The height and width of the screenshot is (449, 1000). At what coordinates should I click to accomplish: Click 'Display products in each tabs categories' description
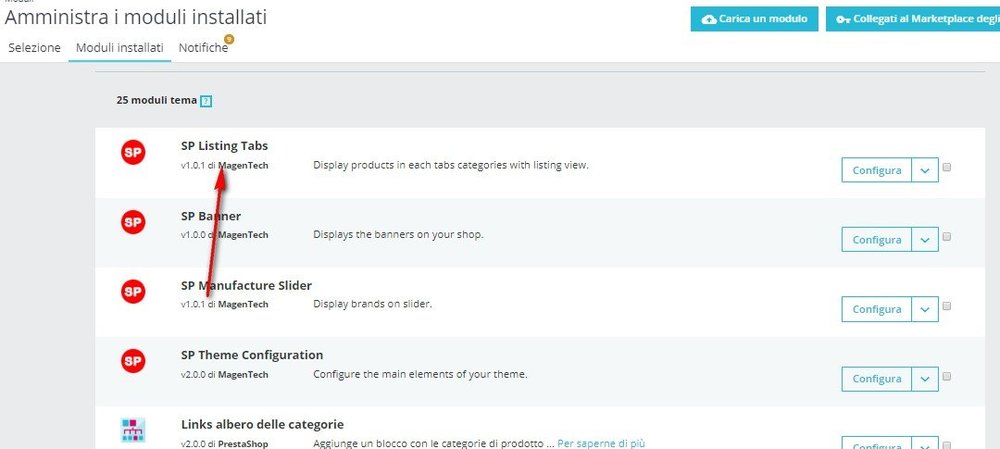(451, 165)
